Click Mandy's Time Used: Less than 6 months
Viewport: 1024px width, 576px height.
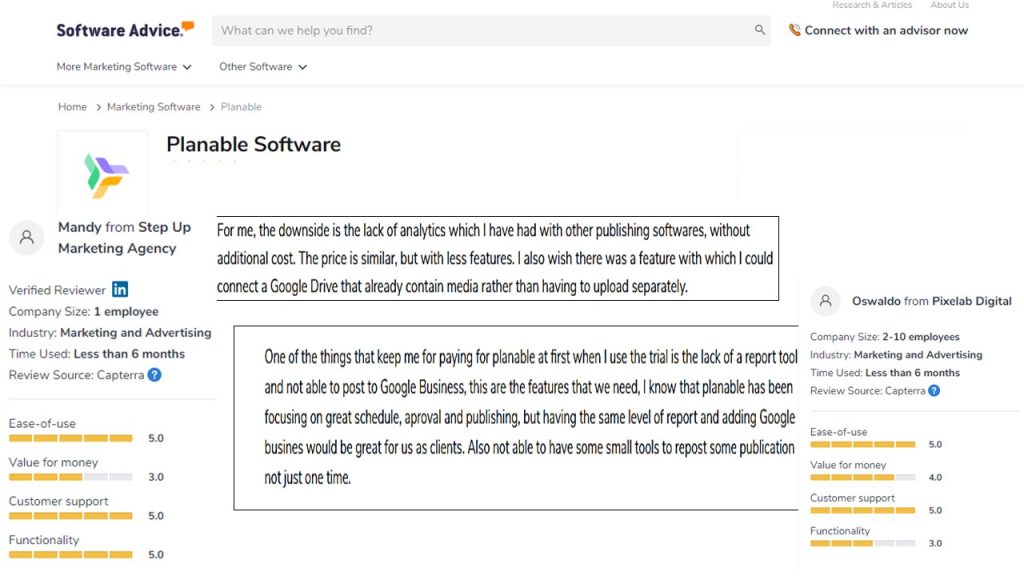[97, 354]
